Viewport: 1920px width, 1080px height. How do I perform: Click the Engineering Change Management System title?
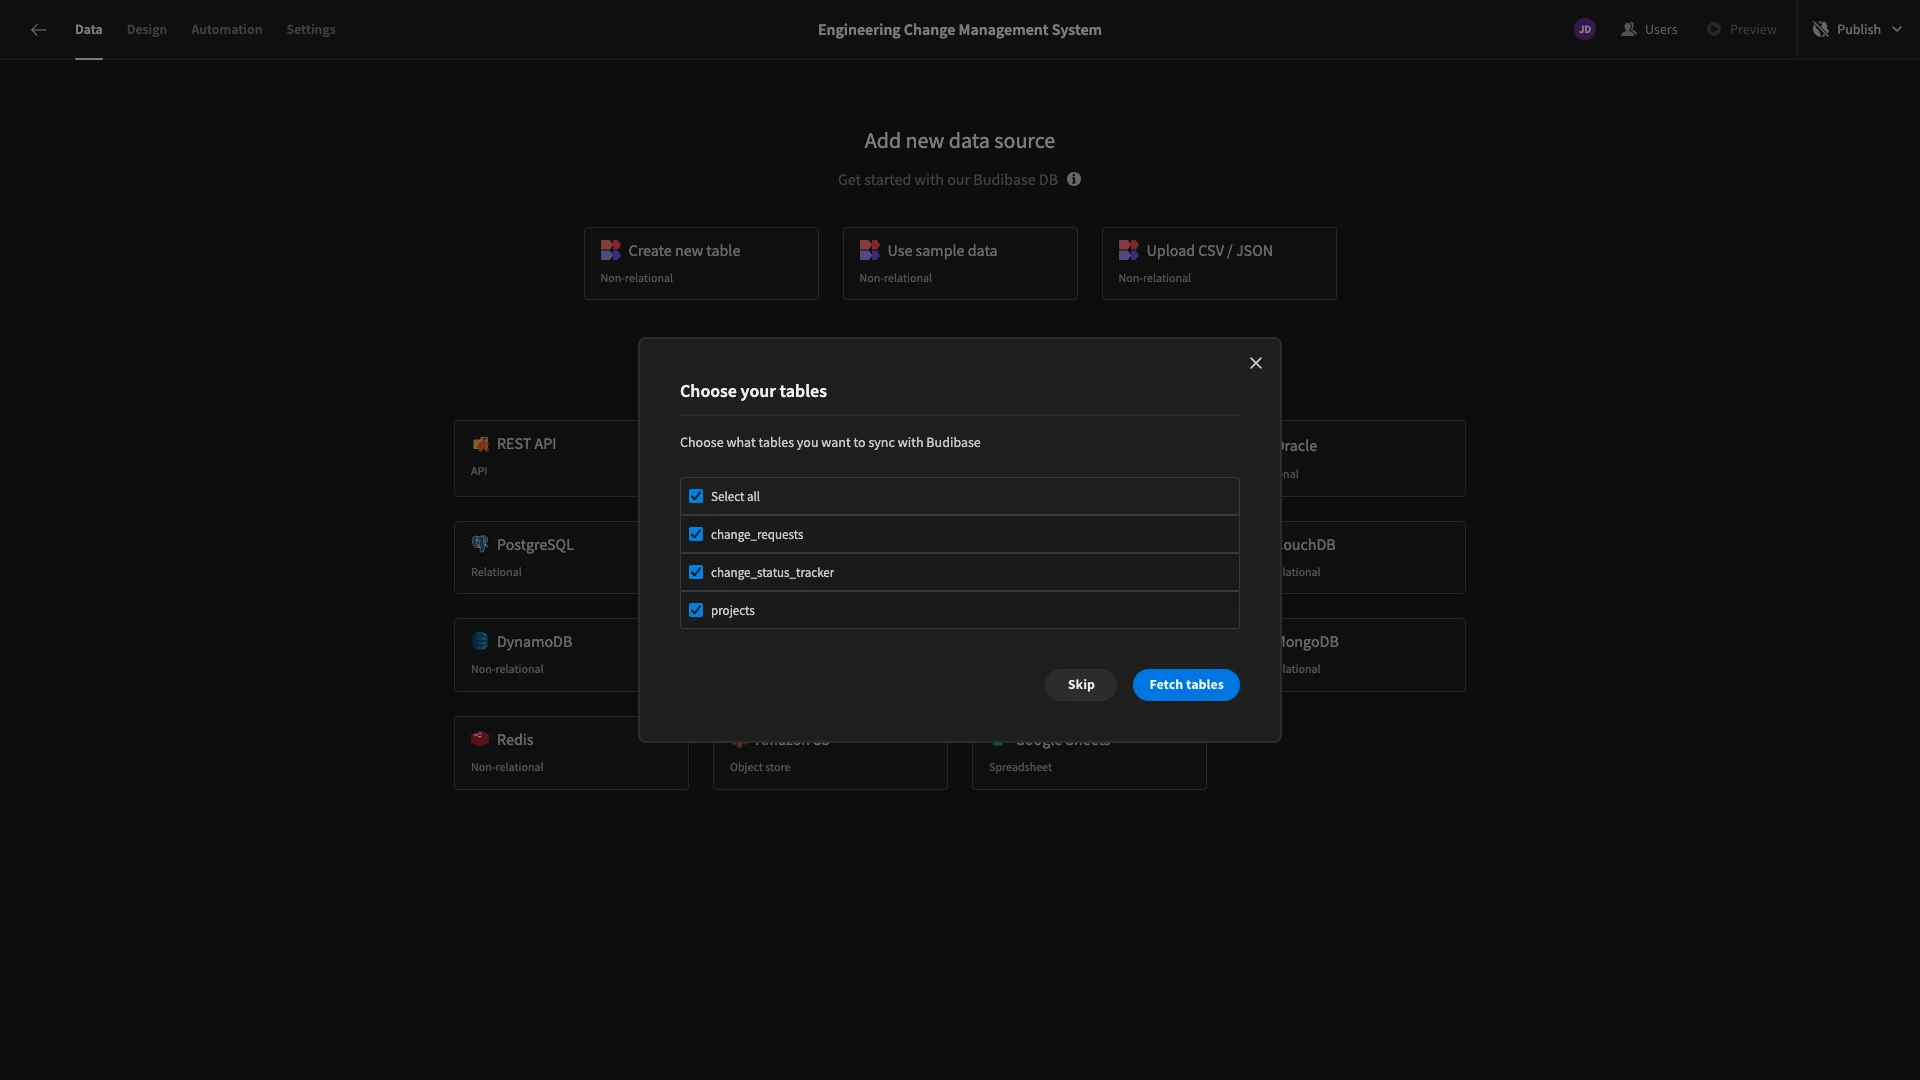pyautogui.click(x=959, y=29)
